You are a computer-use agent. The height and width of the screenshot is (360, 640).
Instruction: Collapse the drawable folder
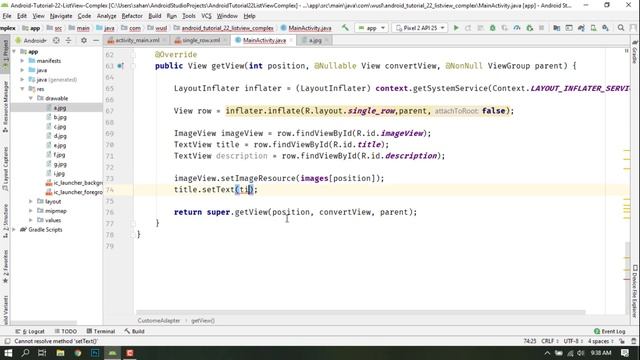coord(31,98)
